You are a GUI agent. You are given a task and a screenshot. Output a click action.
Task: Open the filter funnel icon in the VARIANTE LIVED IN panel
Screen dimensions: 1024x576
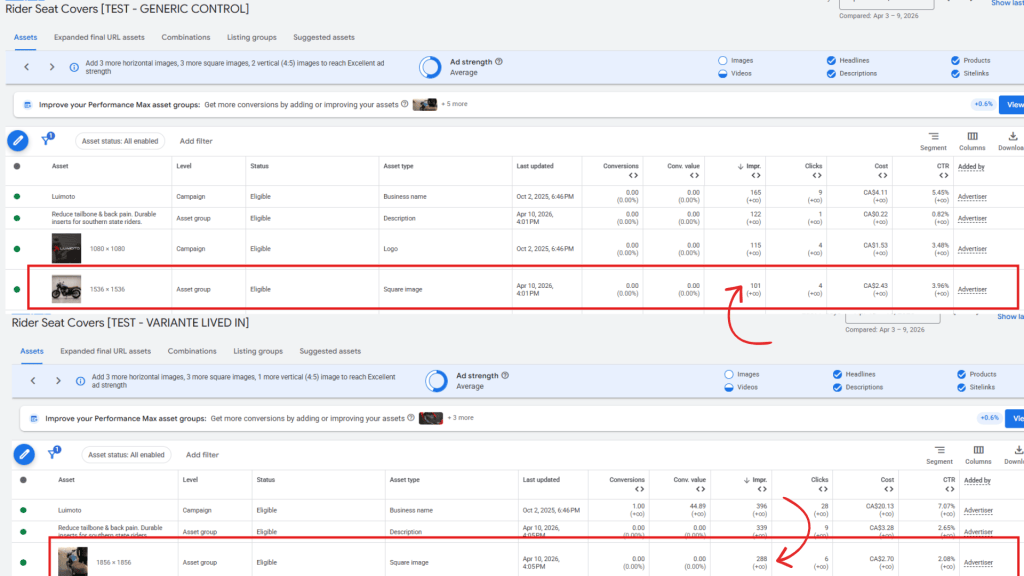click(54, 453)
